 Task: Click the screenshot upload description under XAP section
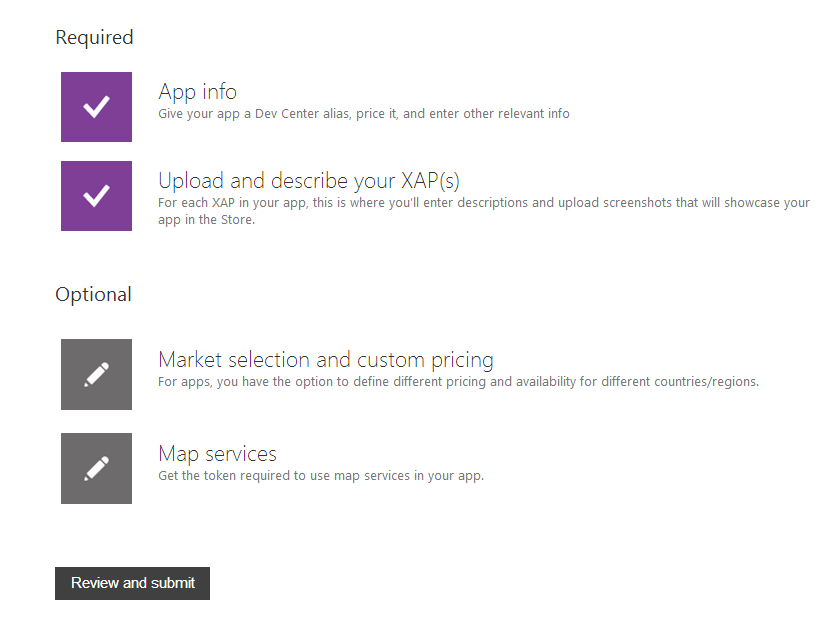(484, 202)
